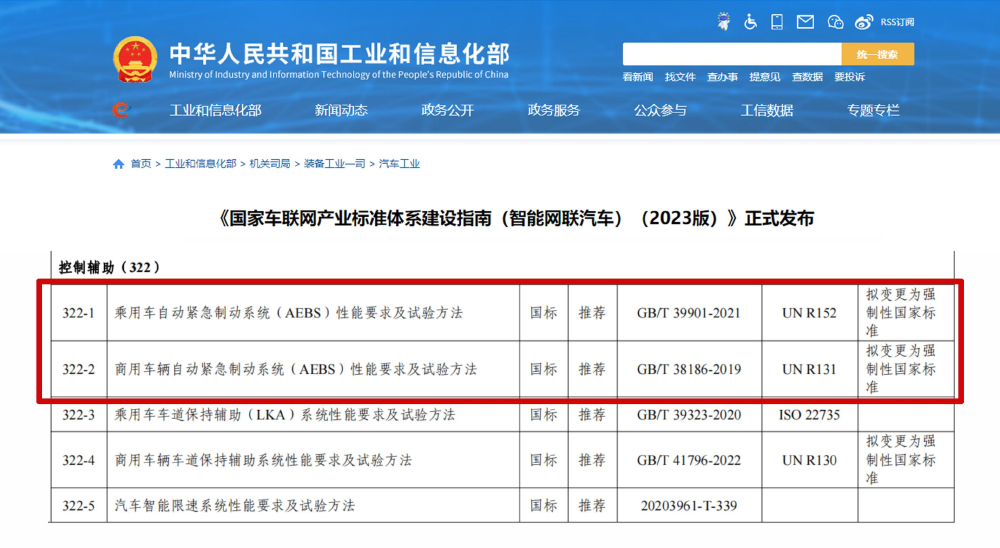
Task: Open the 要投诉 quick link
Action: point(849,77)
